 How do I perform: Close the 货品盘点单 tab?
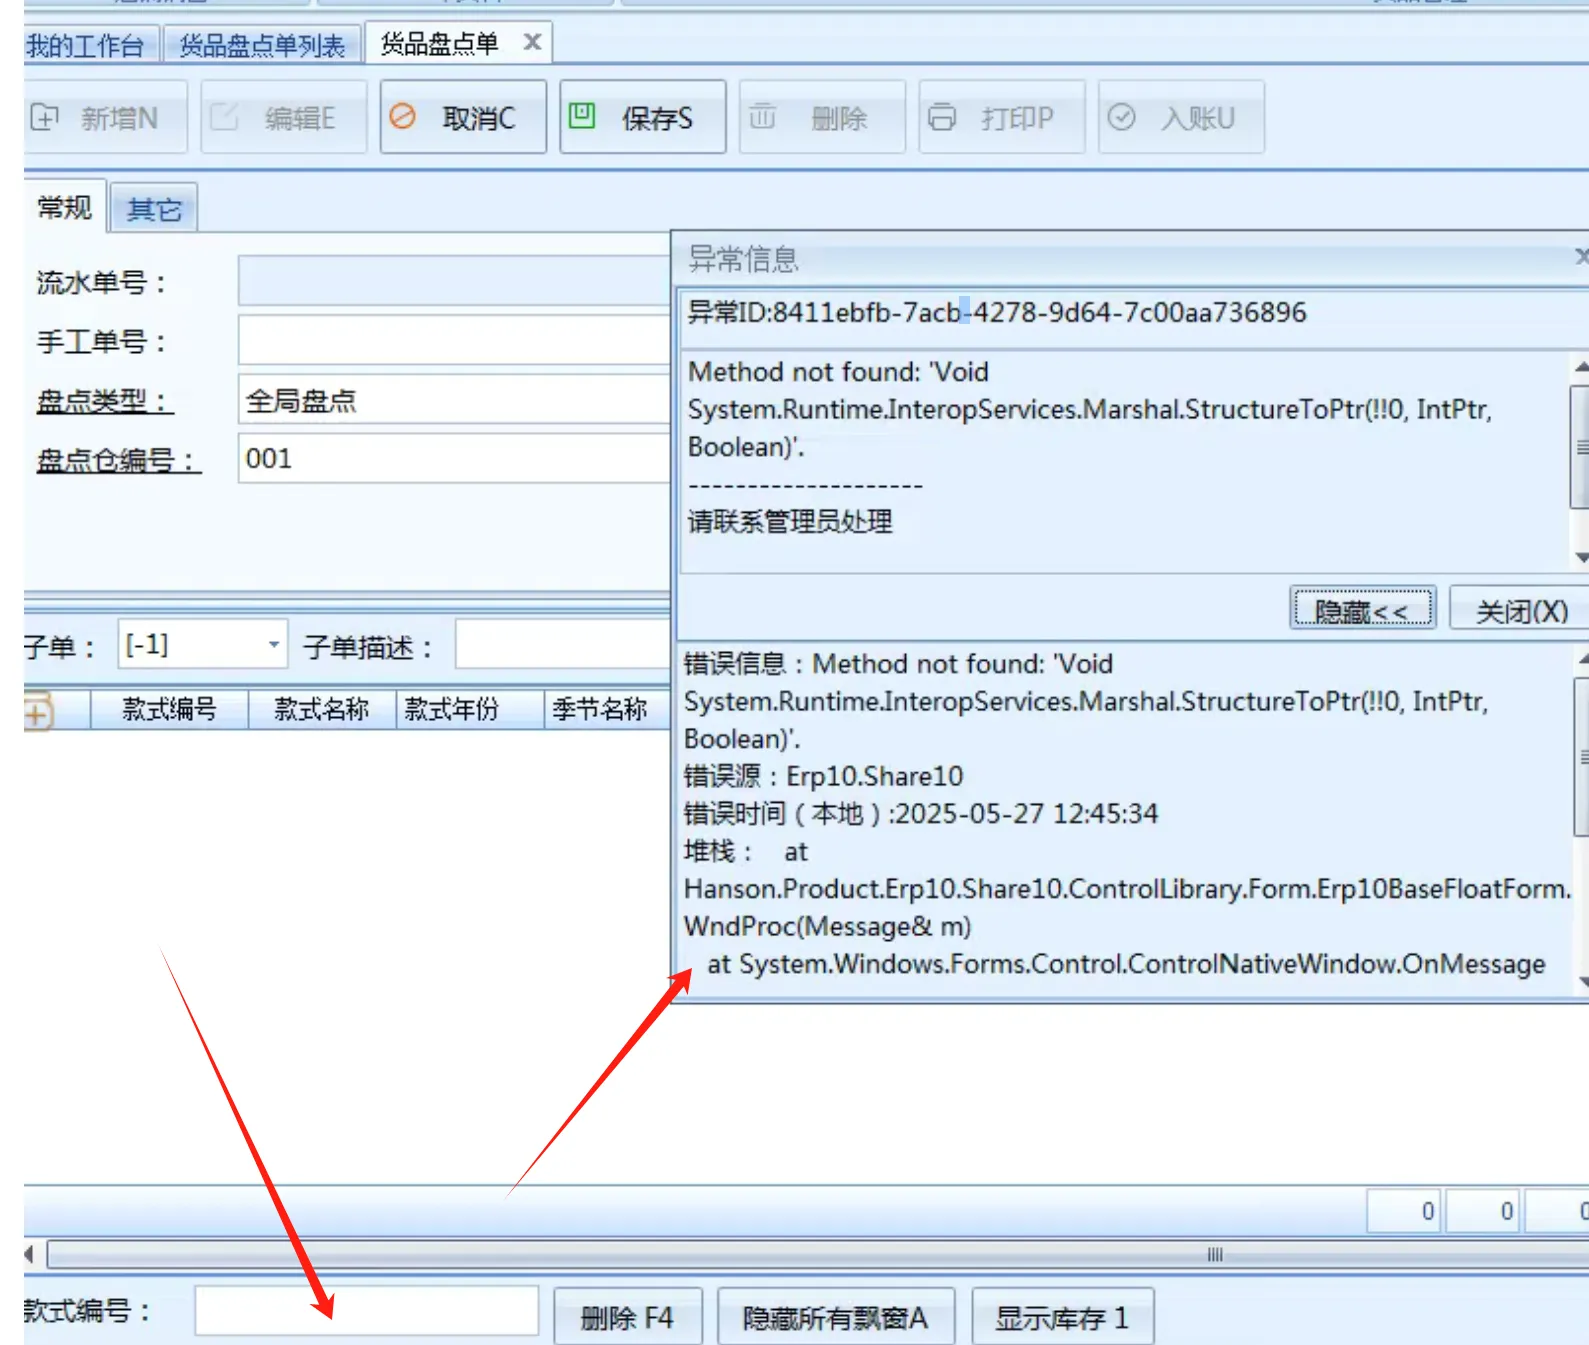532,42
